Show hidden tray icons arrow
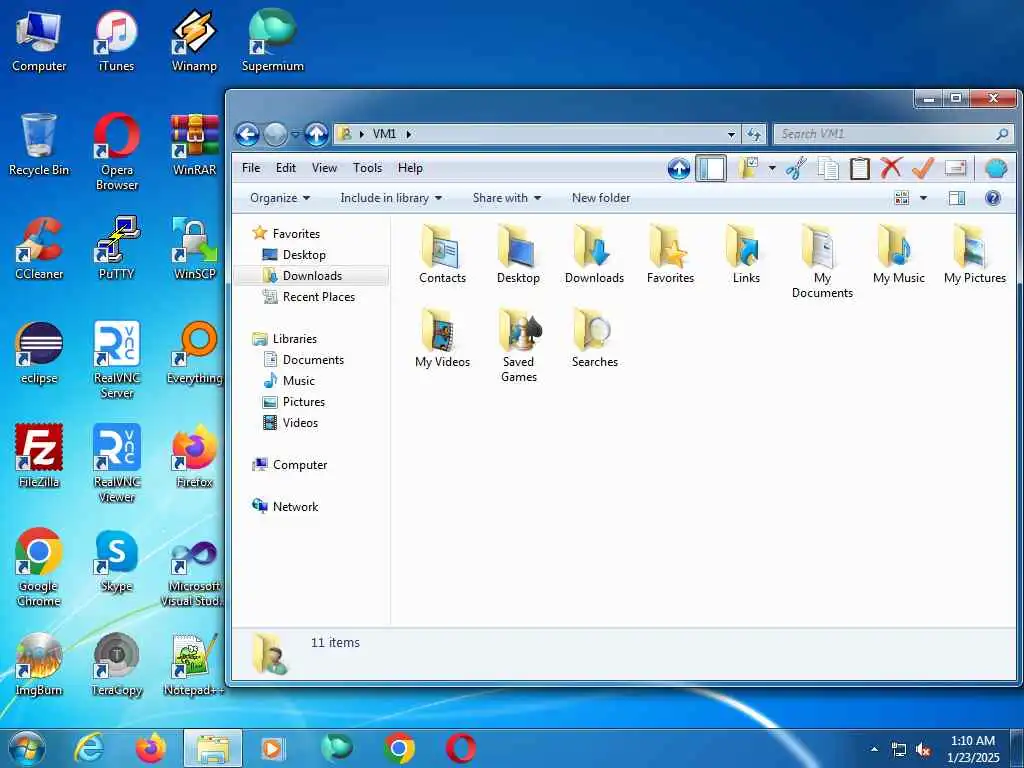Image resolution: width=1024 pixels, height=768 pixels. click(874, 749)
